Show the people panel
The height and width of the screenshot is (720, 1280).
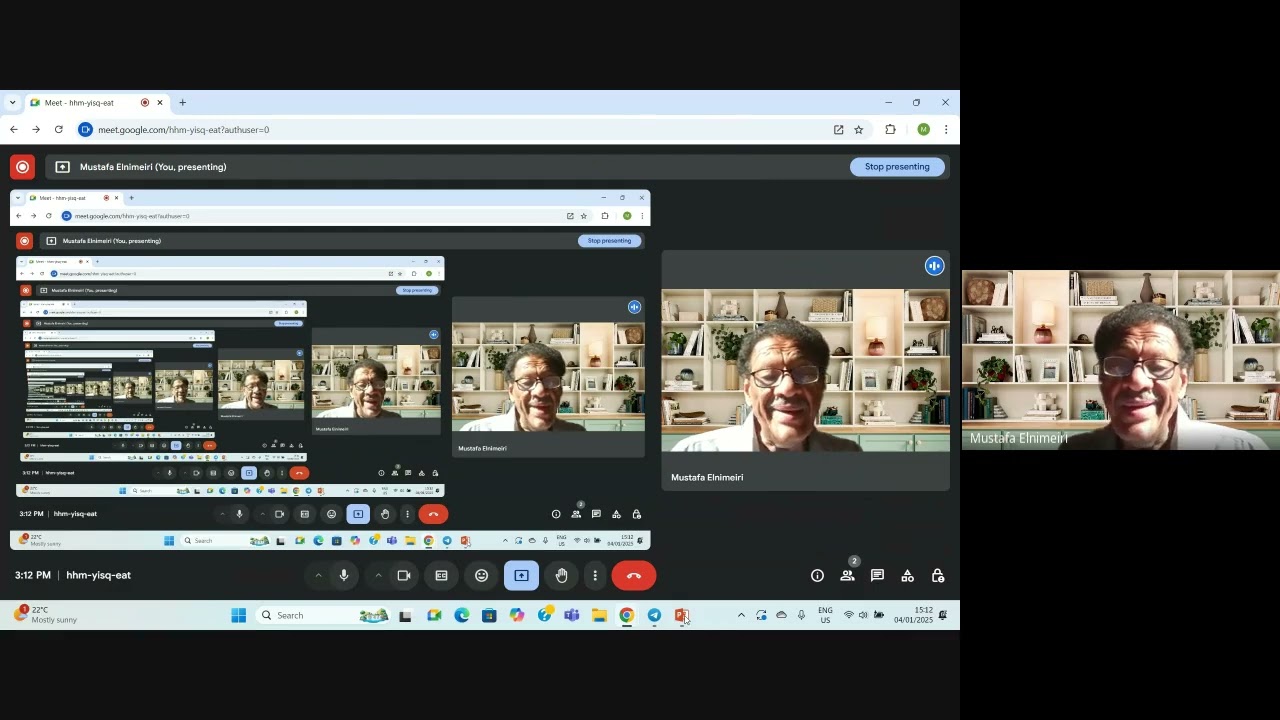click(x=848, y=576)
